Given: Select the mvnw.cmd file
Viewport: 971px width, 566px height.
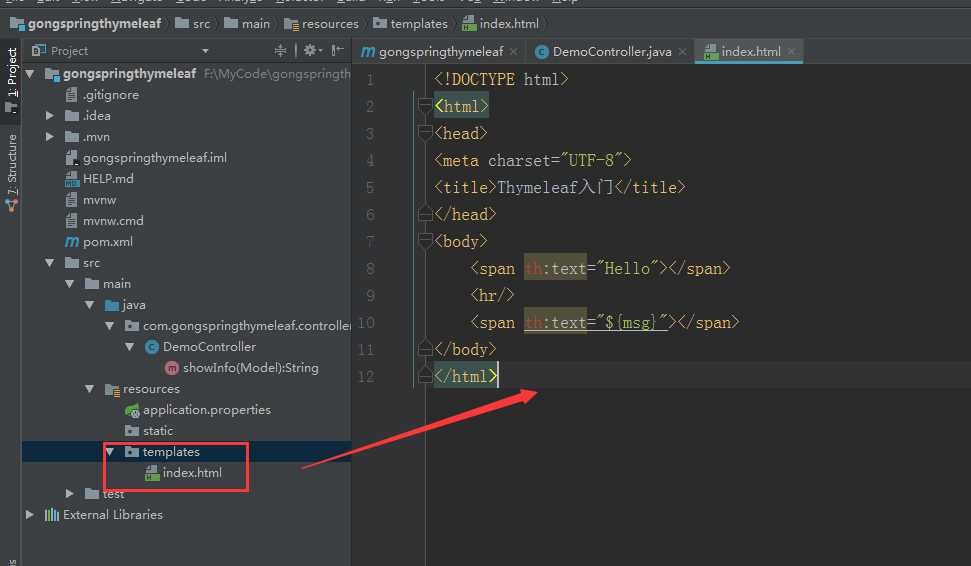Looking at the screenshot, I should point(105,221).
